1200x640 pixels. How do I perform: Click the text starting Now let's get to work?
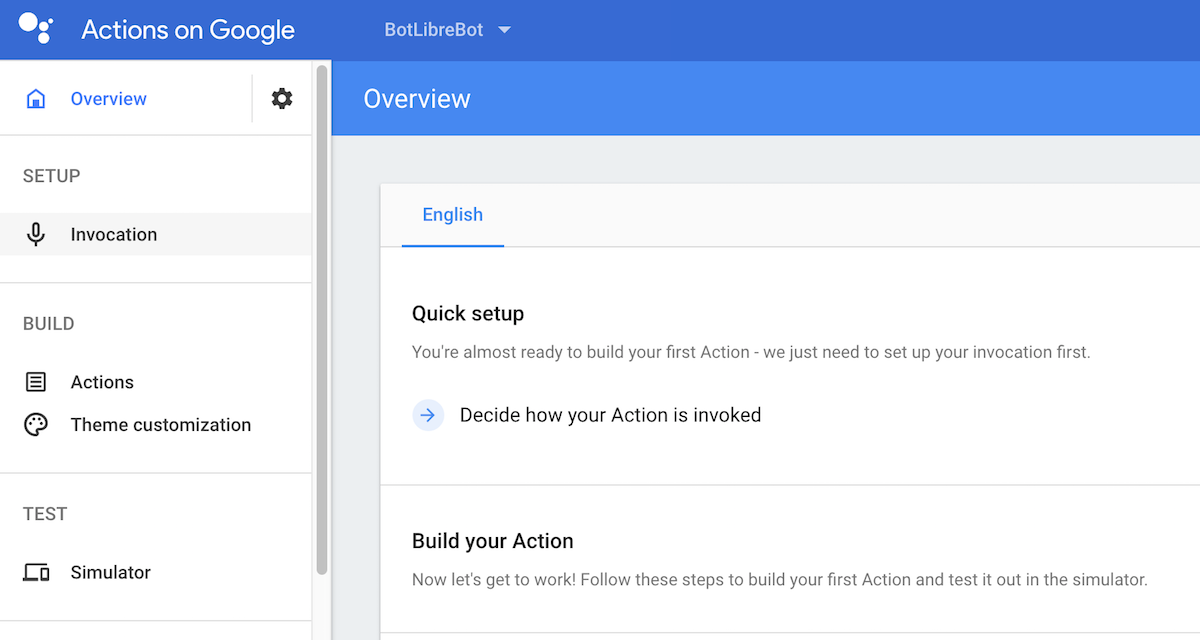780,579
